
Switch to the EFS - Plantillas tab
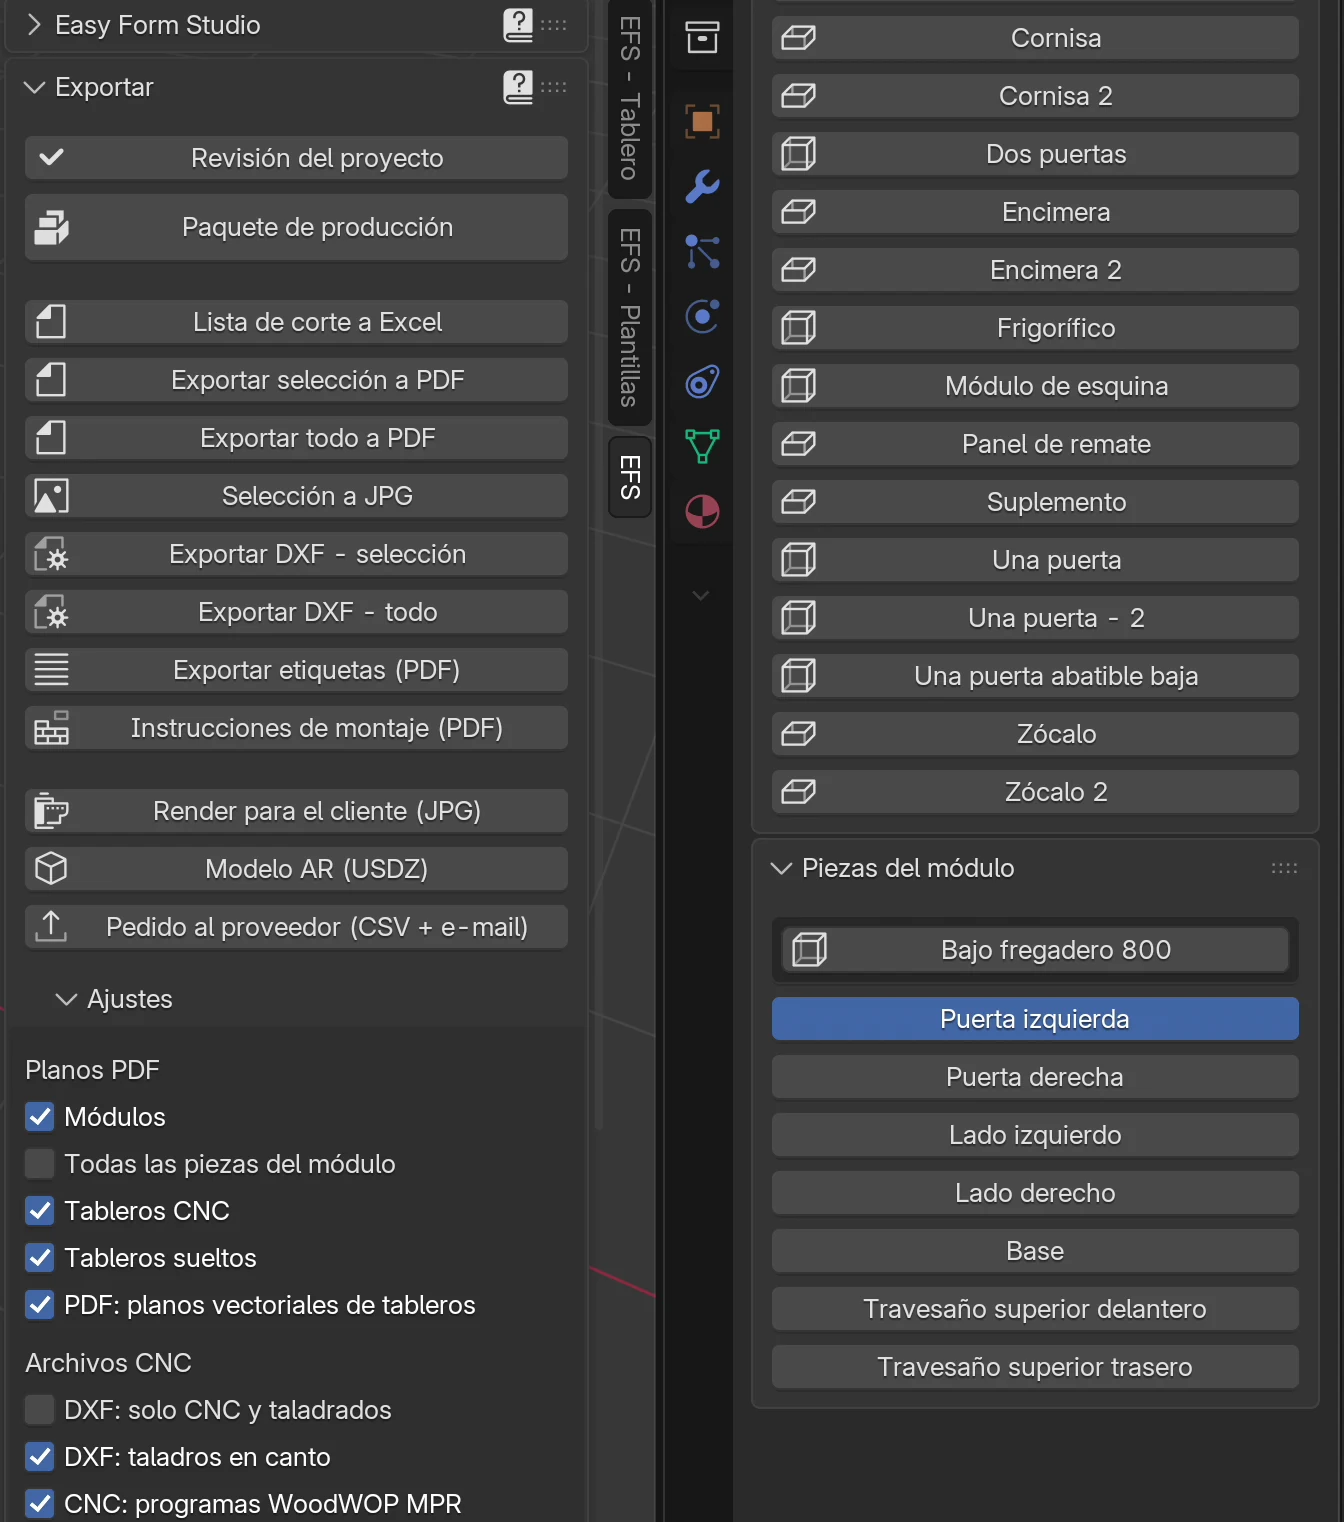[630, 317]
